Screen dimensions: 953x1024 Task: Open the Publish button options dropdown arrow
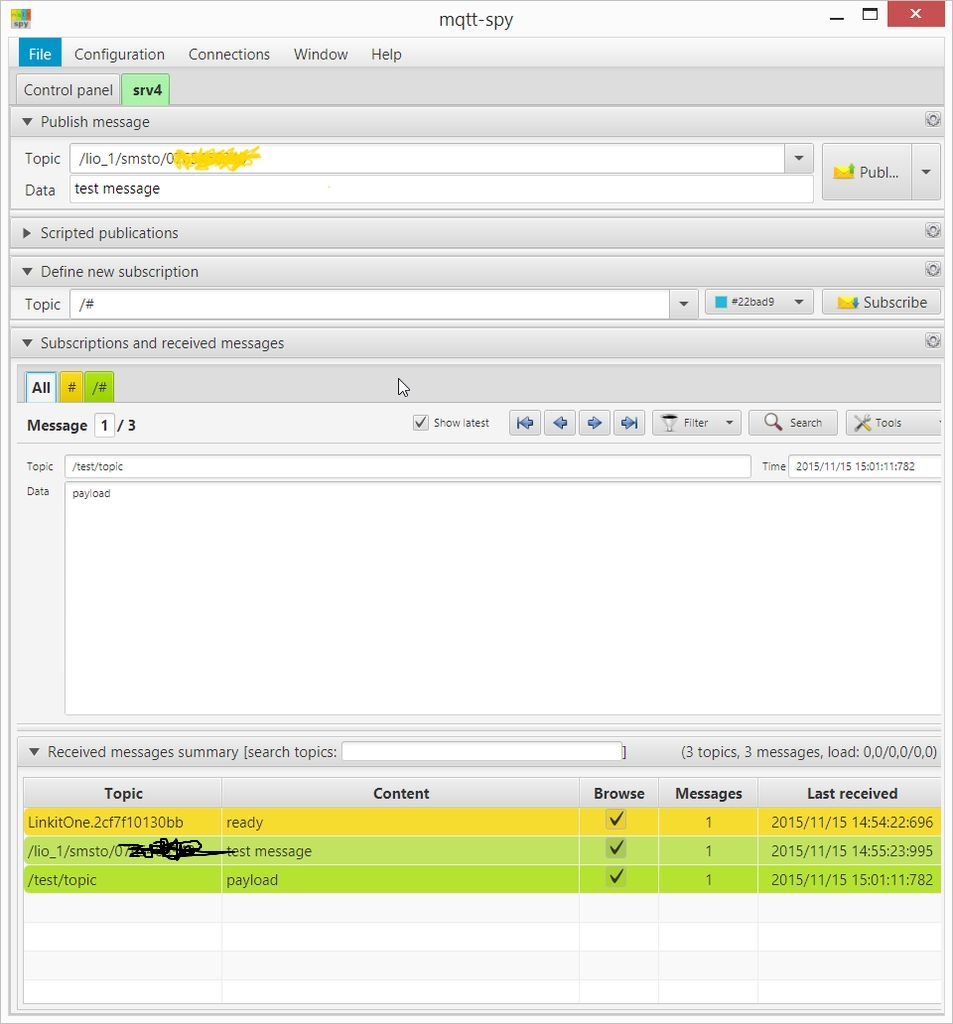coord(926,172)
